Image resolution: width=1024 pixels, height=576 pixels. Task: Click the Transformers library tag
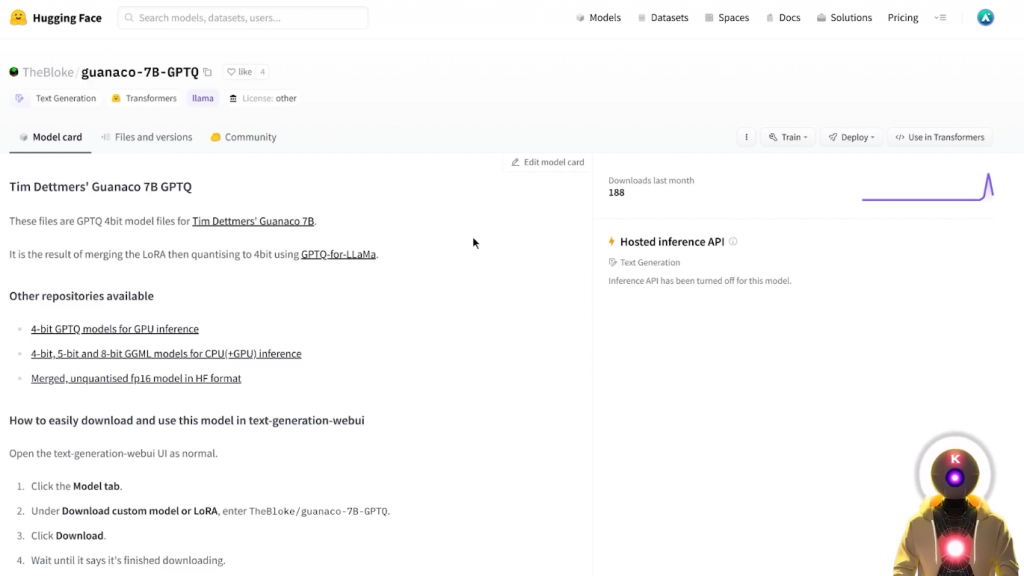(145, 98)
